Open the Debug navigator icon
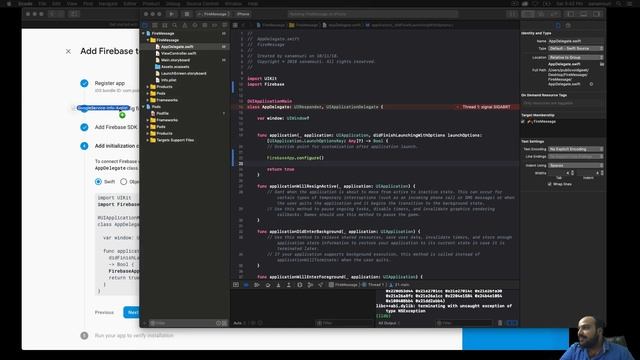This screenshot has width=640, height=360. point(204,25)
